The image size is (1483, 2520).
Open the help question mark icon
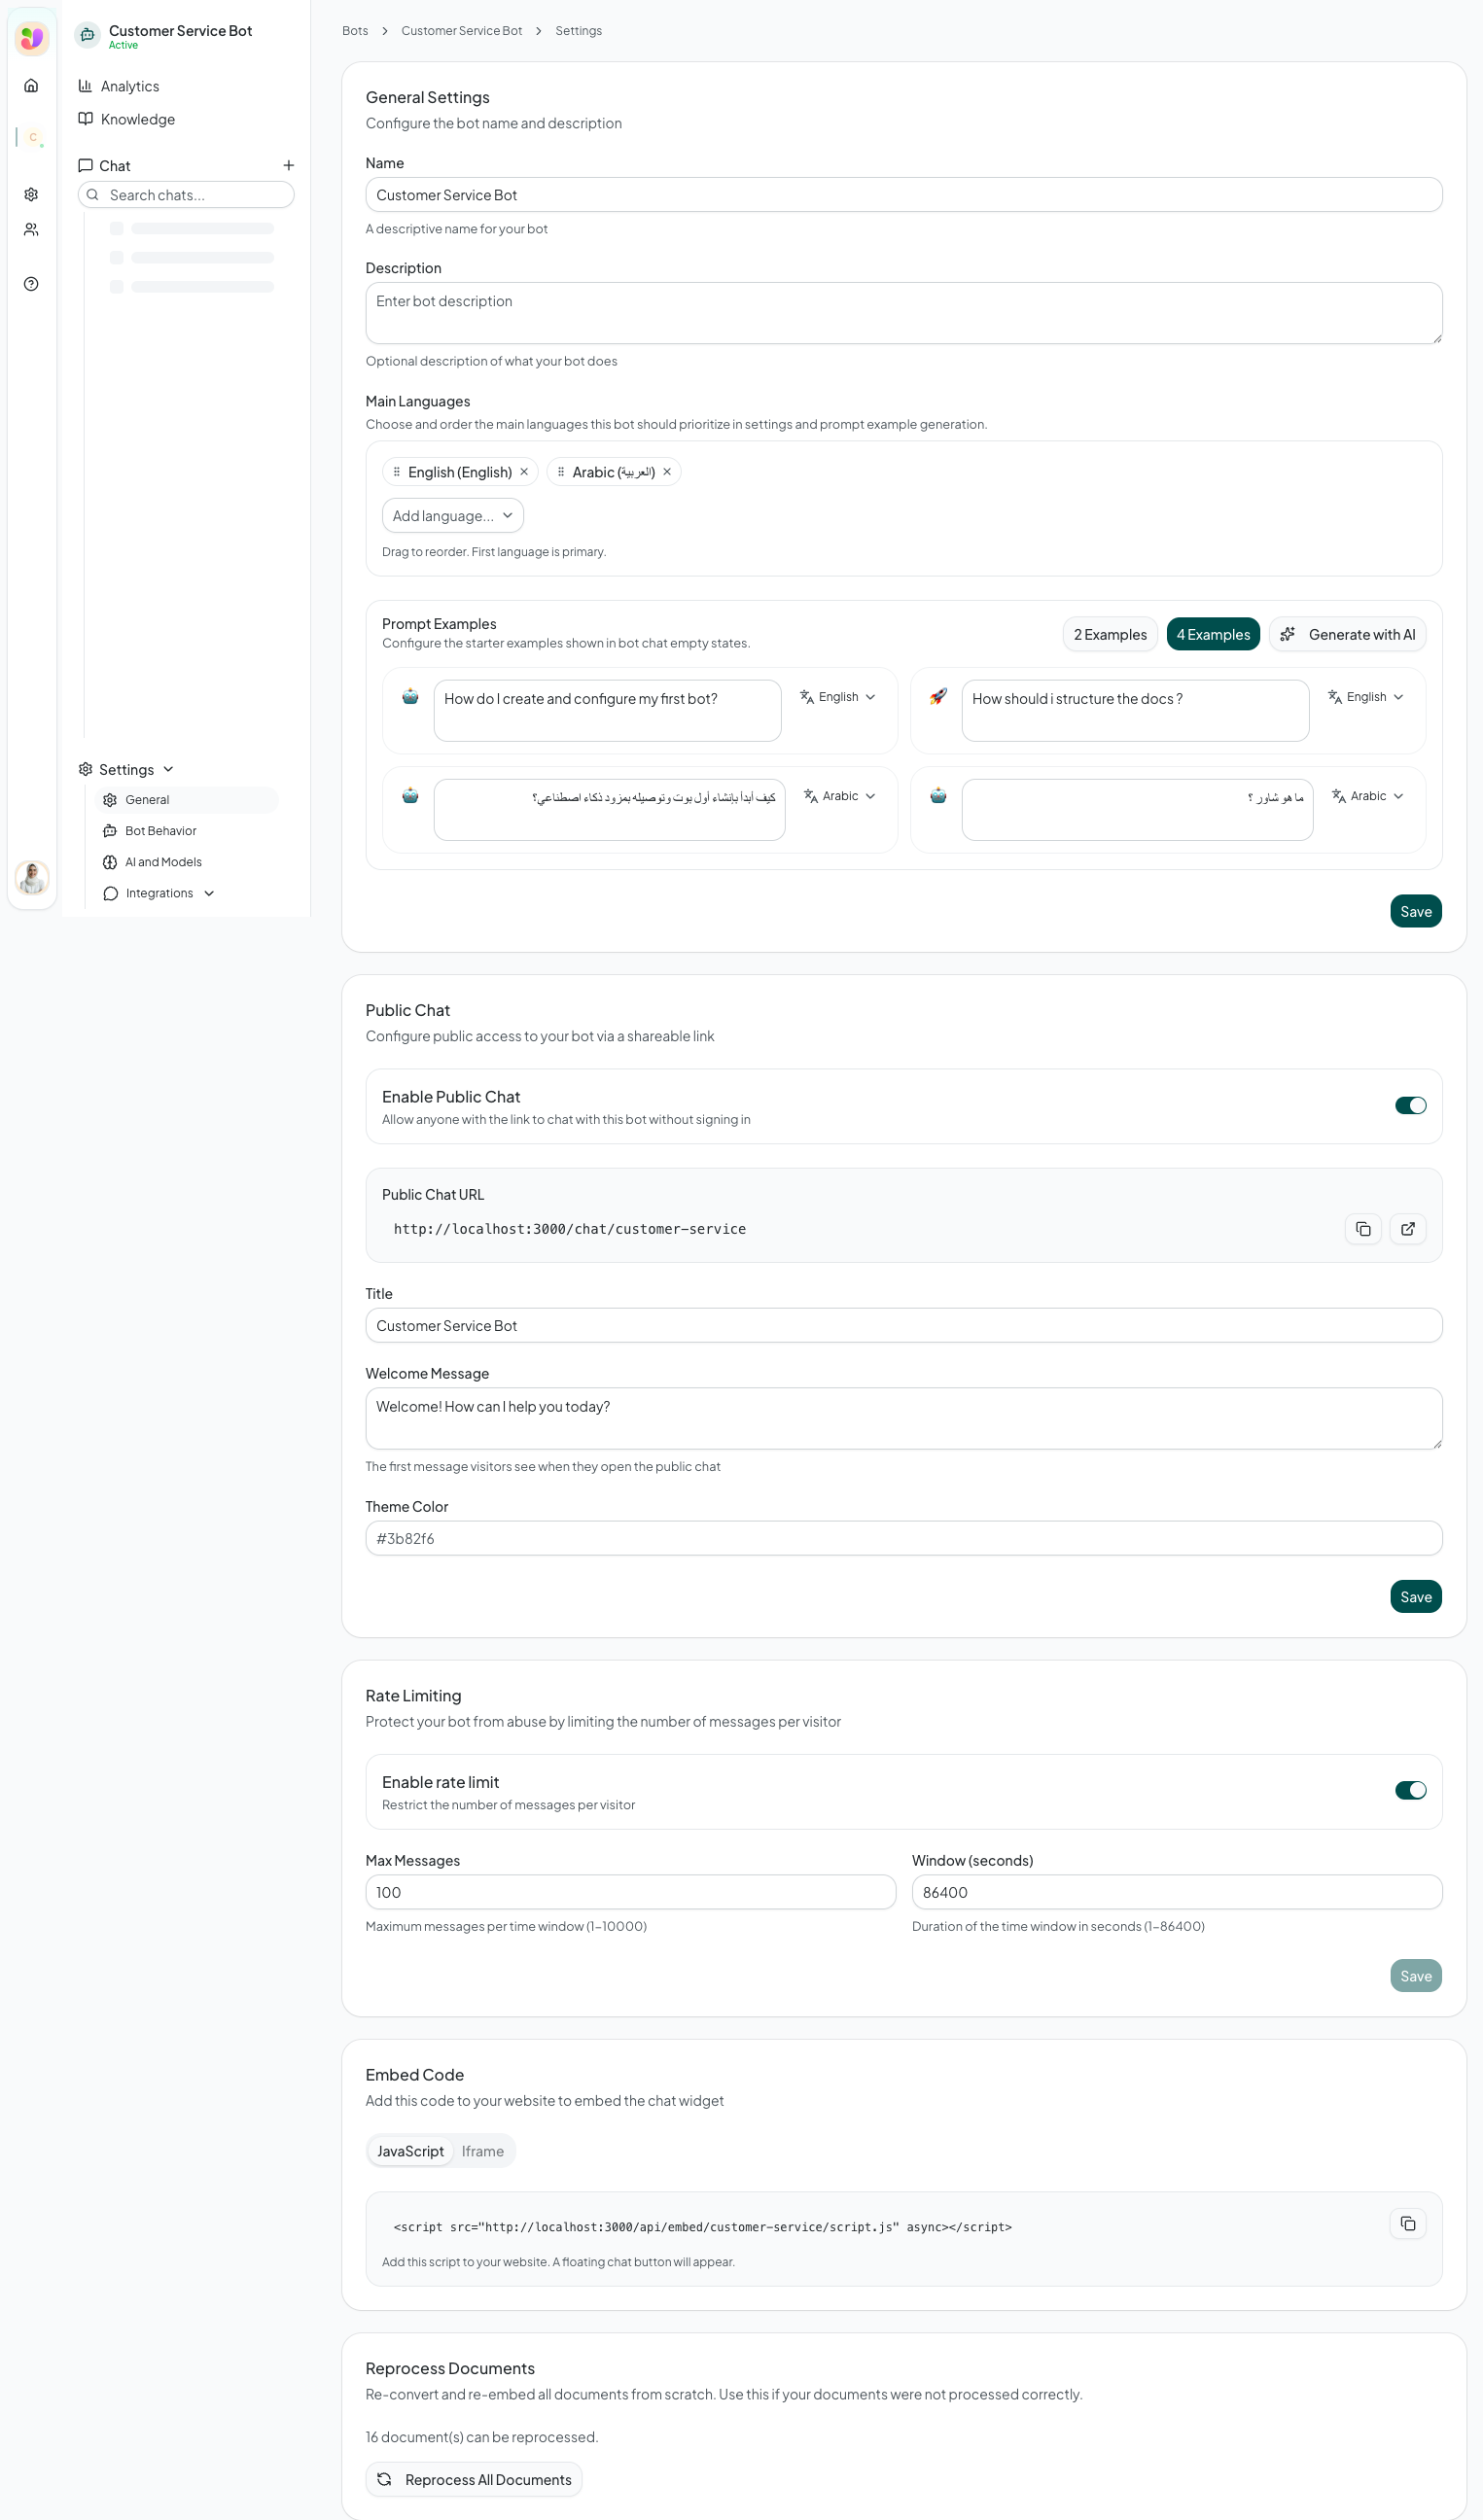(x=31, y=284)
